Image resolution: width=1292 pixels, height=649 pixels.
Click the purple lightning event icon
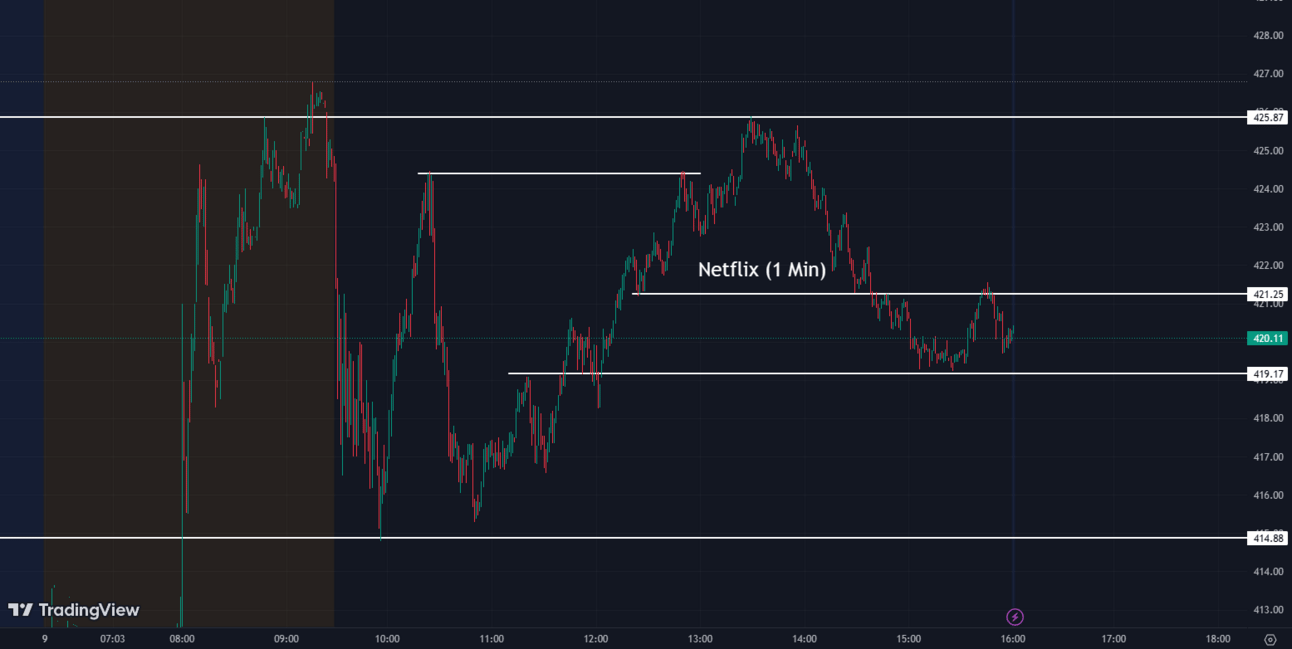tap(1014, 617)
